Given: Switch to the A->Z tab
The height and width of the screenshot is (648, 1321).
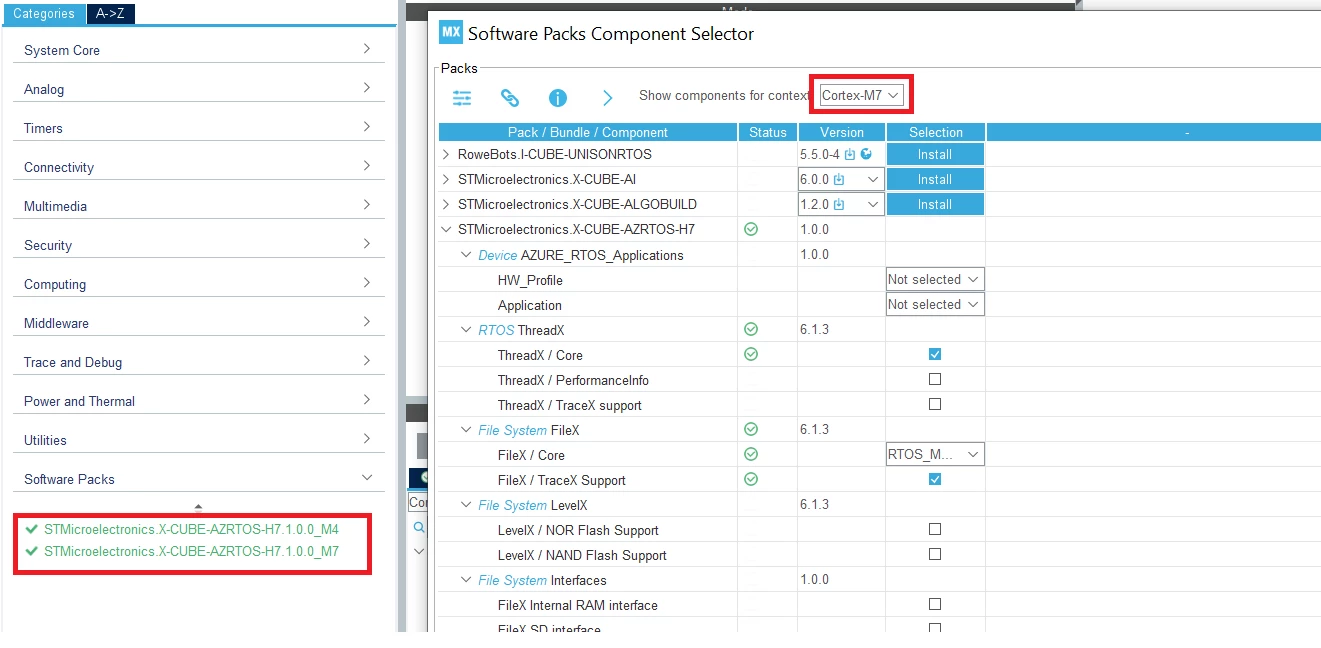Looking at the screenshot, I should 111,14.
